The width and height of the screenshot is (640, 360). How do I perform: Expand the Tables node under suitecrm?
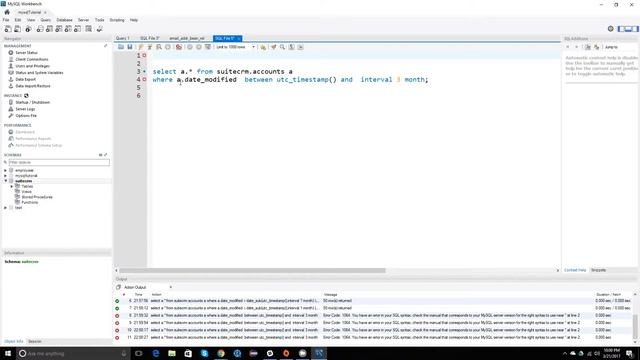12,186
